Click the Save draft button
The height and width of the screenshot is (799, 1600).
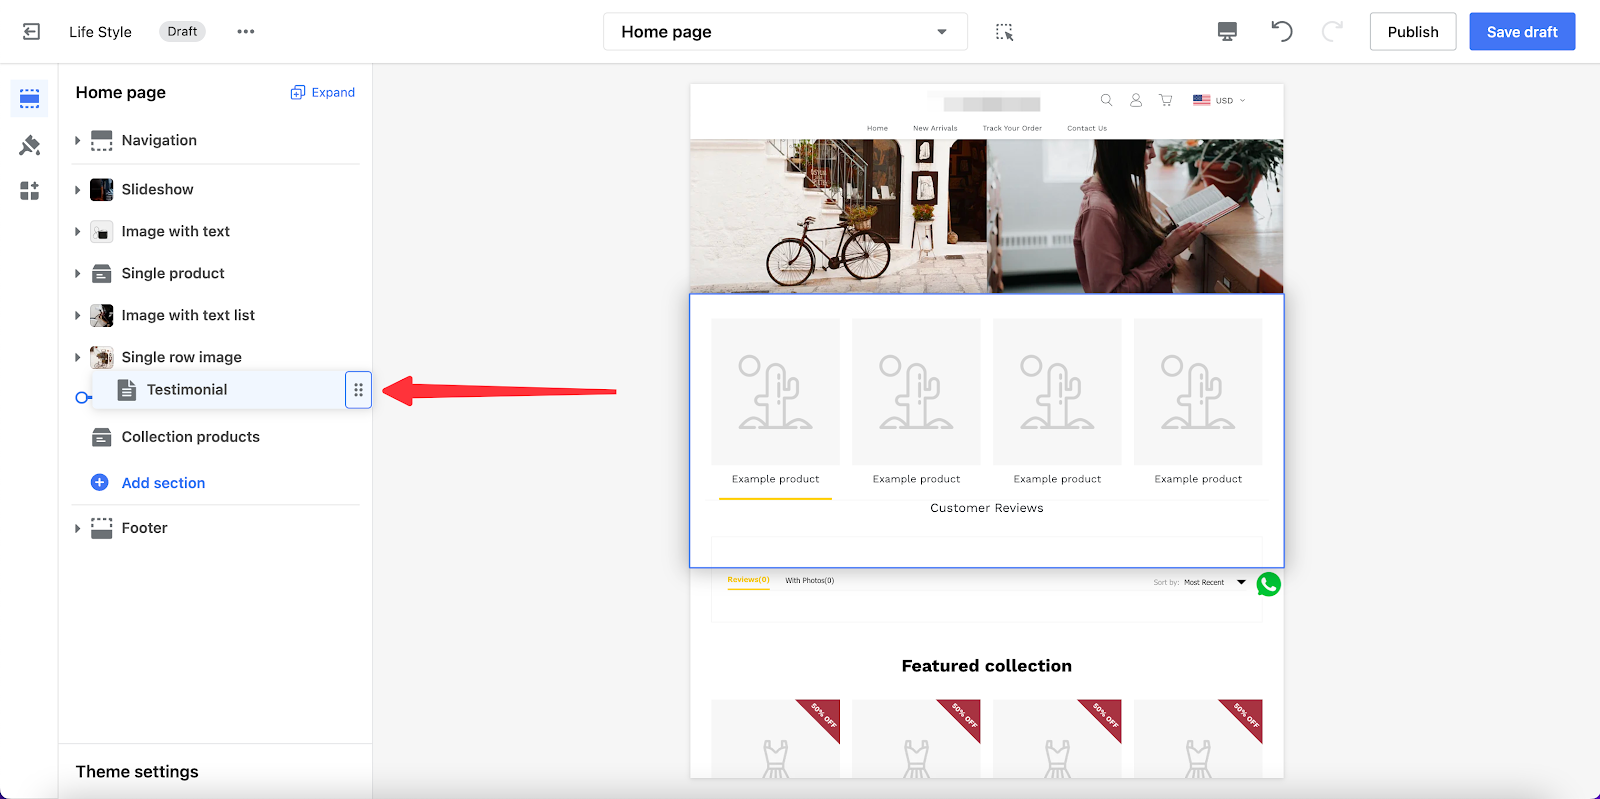click(1522, 32)
